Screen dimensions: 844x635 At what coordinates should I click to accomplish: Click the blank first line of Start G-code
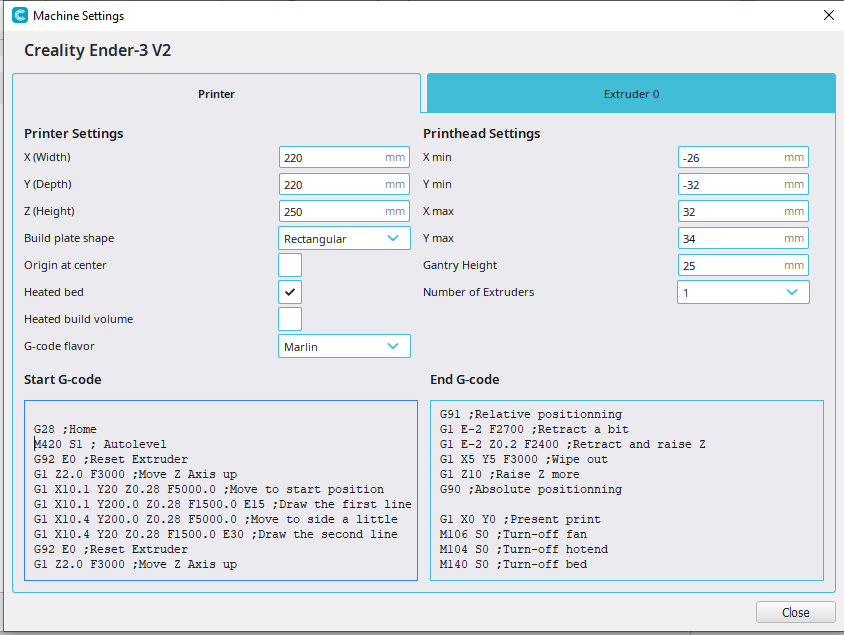221,414
